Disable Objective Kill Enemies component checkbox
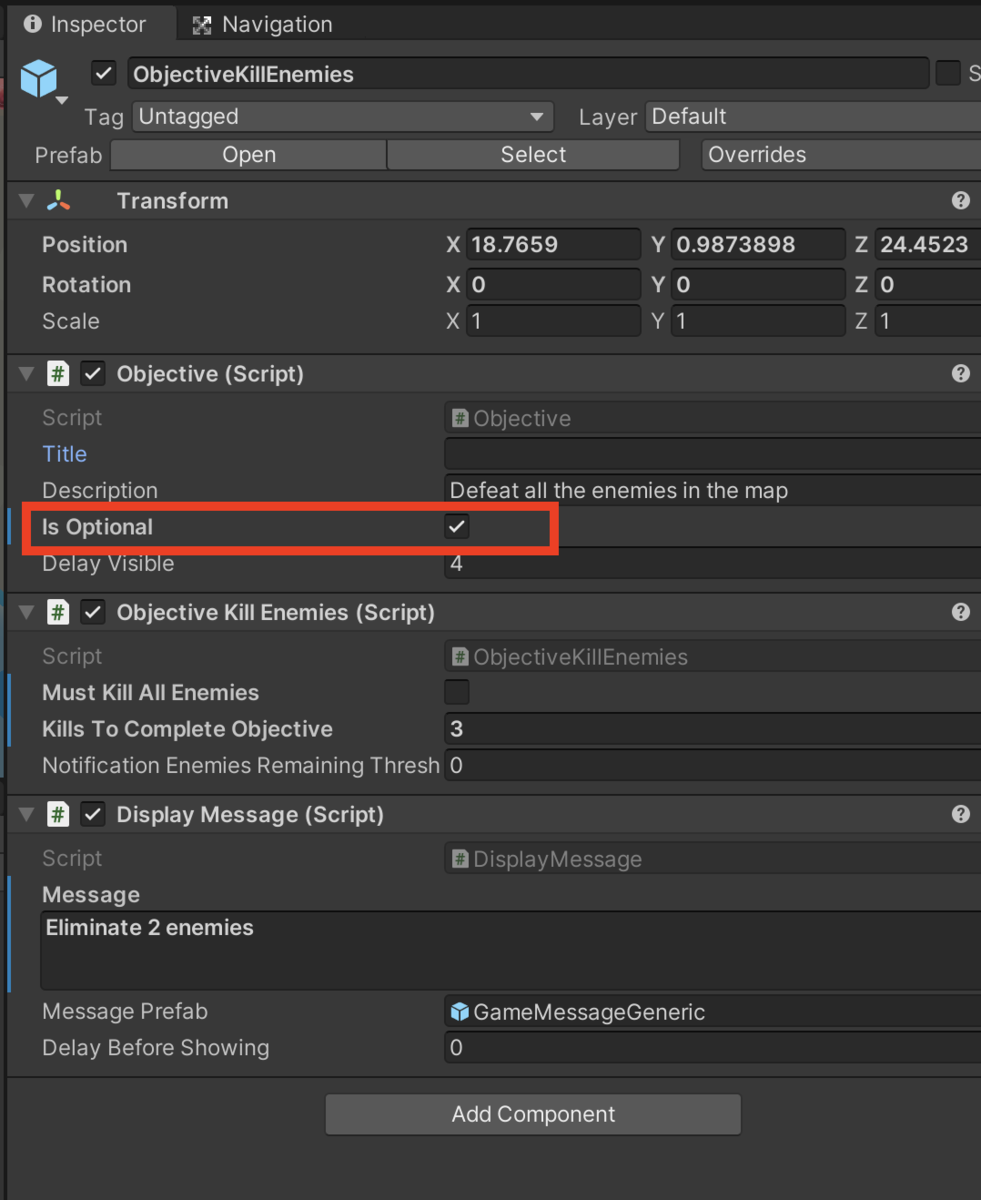The width and height of the screenshot is (981, 1200). pyautogui.click(x=93, y=612)
